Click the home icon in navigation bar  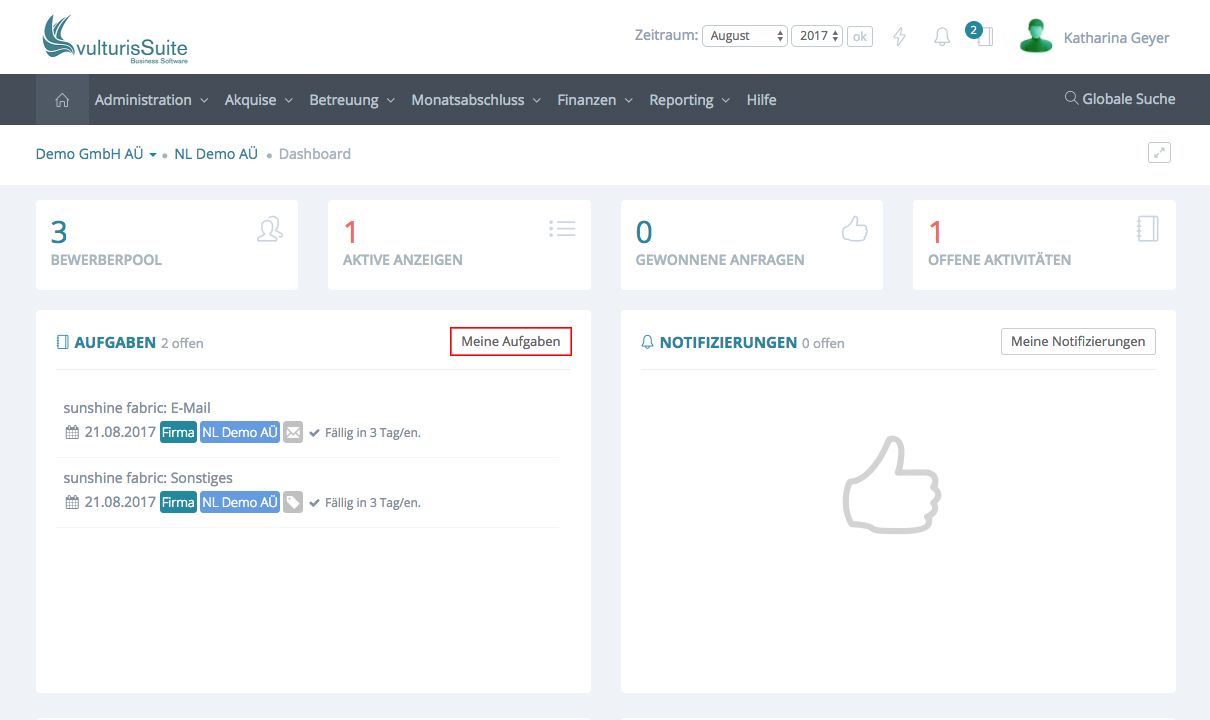click(62, 100)
